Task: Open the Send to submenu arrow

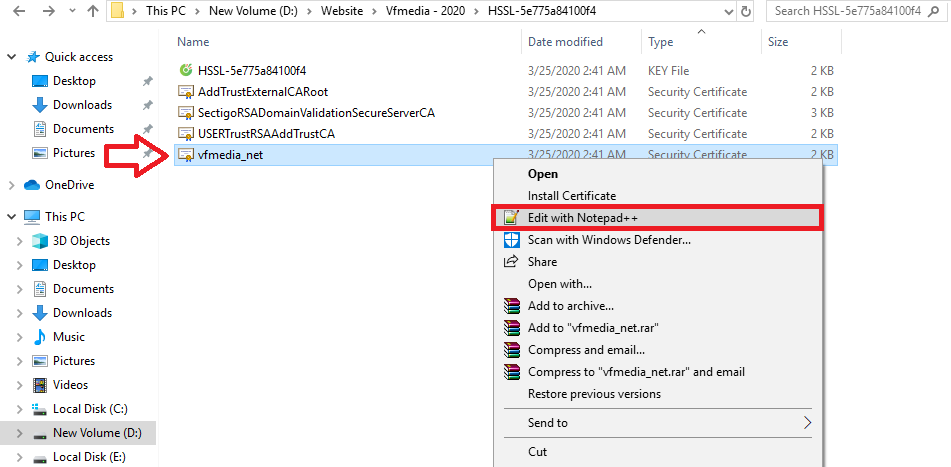Action: coord(807,423)
